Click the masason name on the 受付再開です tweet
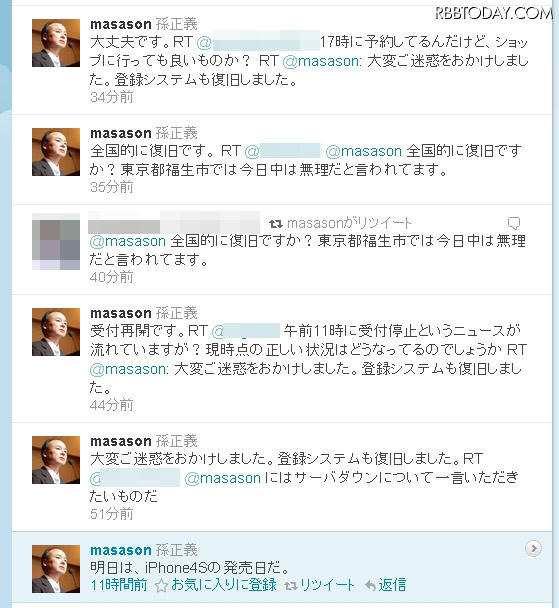The width and height of the screenshot is (559, 608). click(x=121, y=313)
